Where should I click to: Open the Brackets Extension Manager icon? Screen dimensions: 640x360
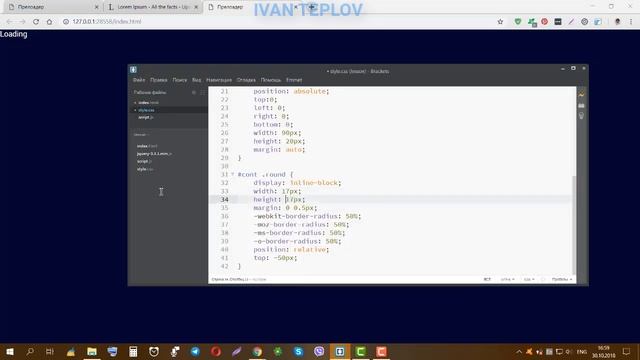point(581,106)
